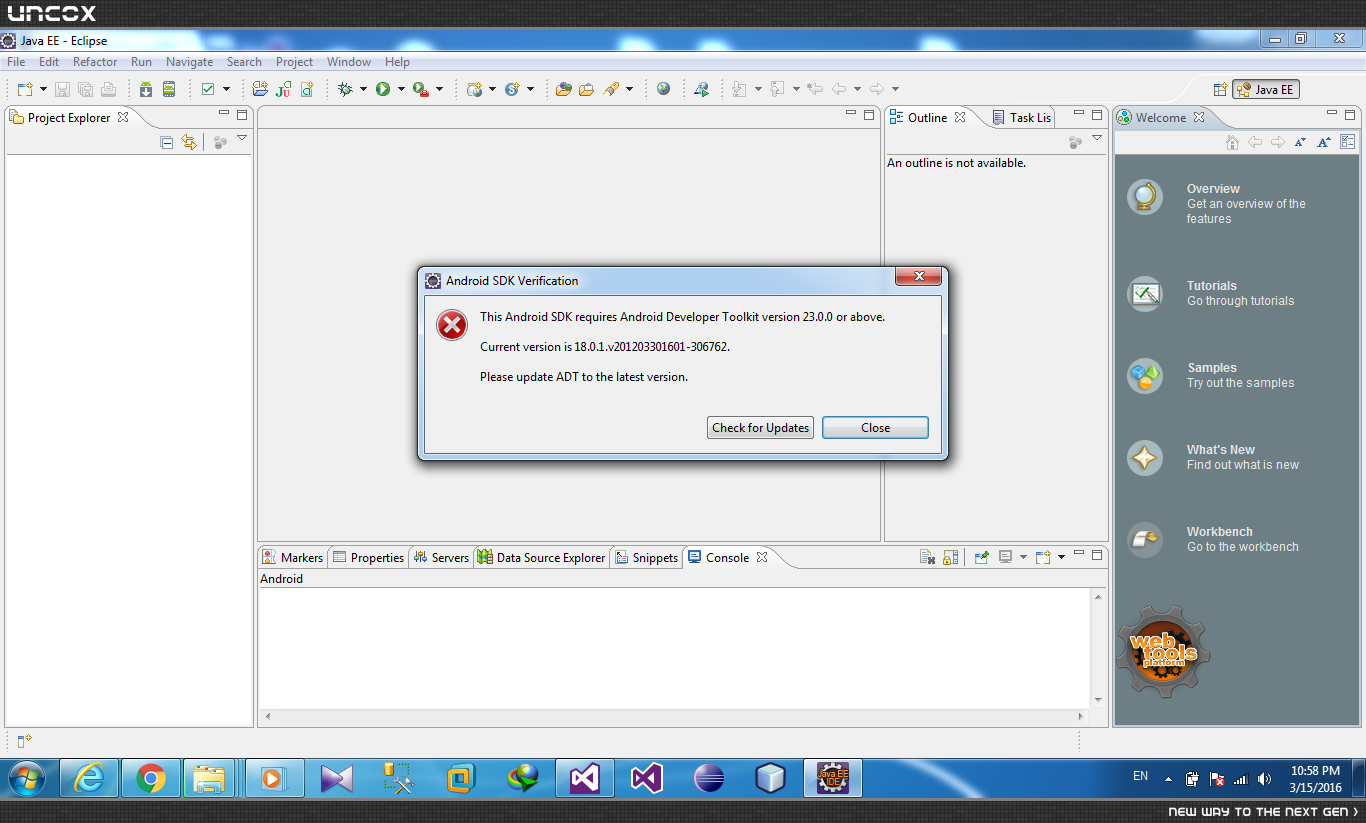Click the Home icon in Welcome view
This screenshot has width=1366, height=823.
pyautogui.click(x=1232, y=143)
